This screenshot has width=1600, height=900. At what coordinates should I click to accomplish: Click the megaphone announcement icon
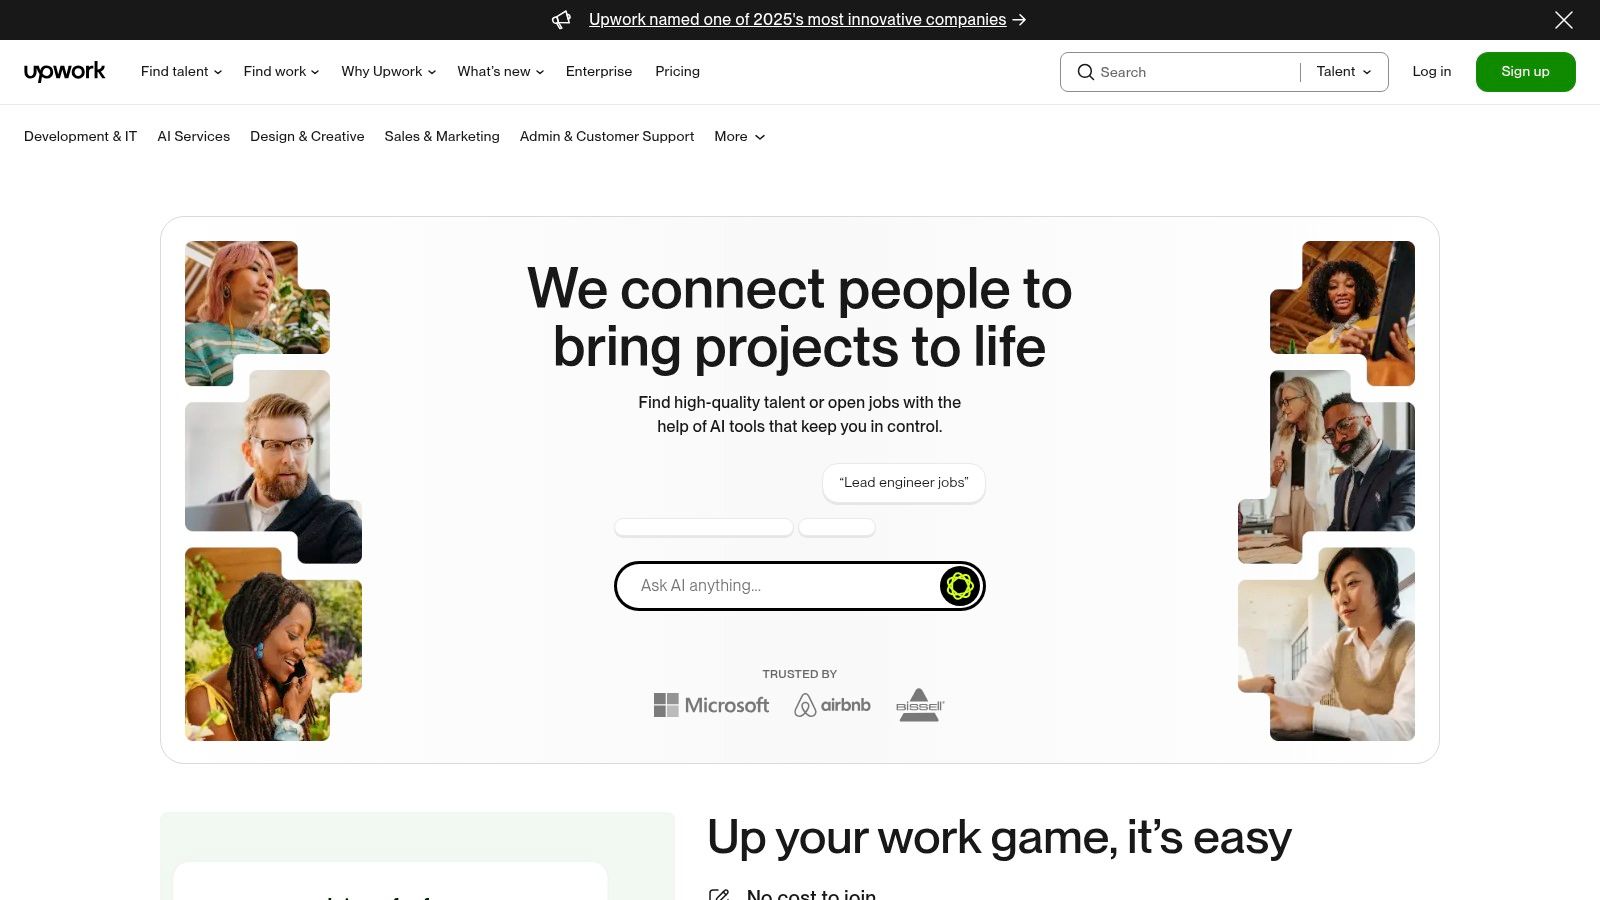[562, 20]
